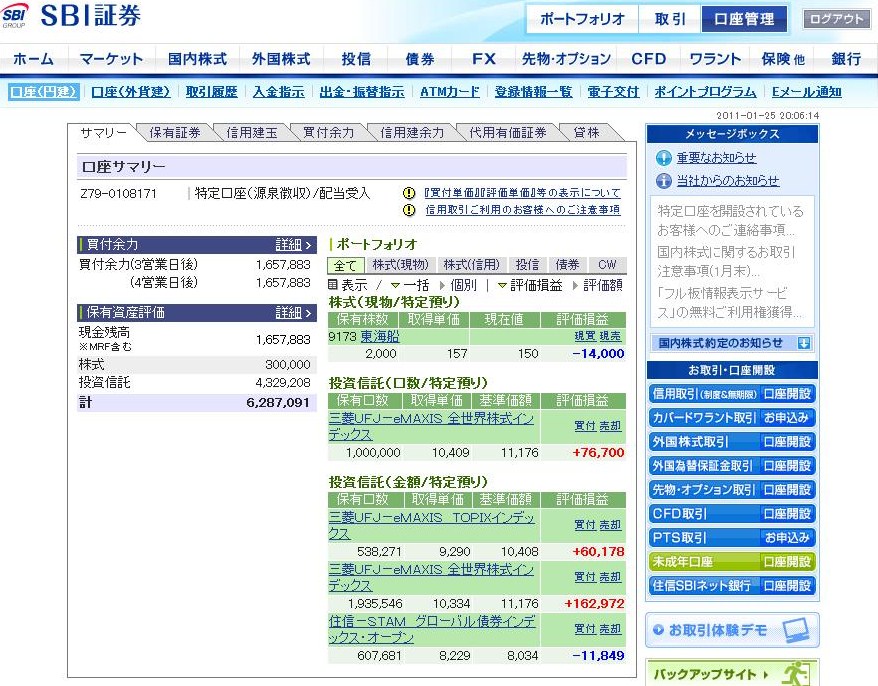Image resolution: width=878 pixels, height=686 pixels.
Task: Select 一括 display option
Action: (410, 285)
